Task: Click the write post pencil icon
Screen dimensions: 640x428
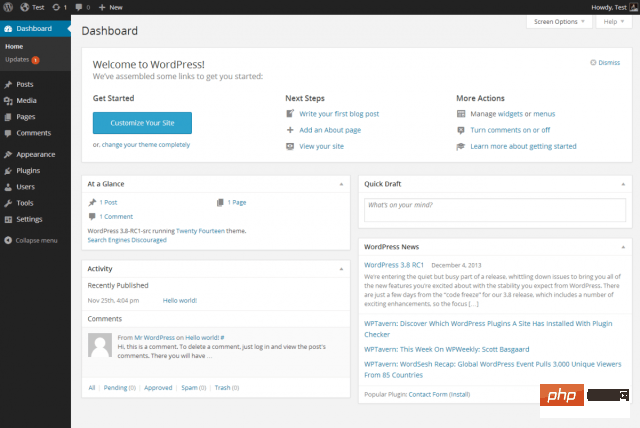Action: point(290,113)
